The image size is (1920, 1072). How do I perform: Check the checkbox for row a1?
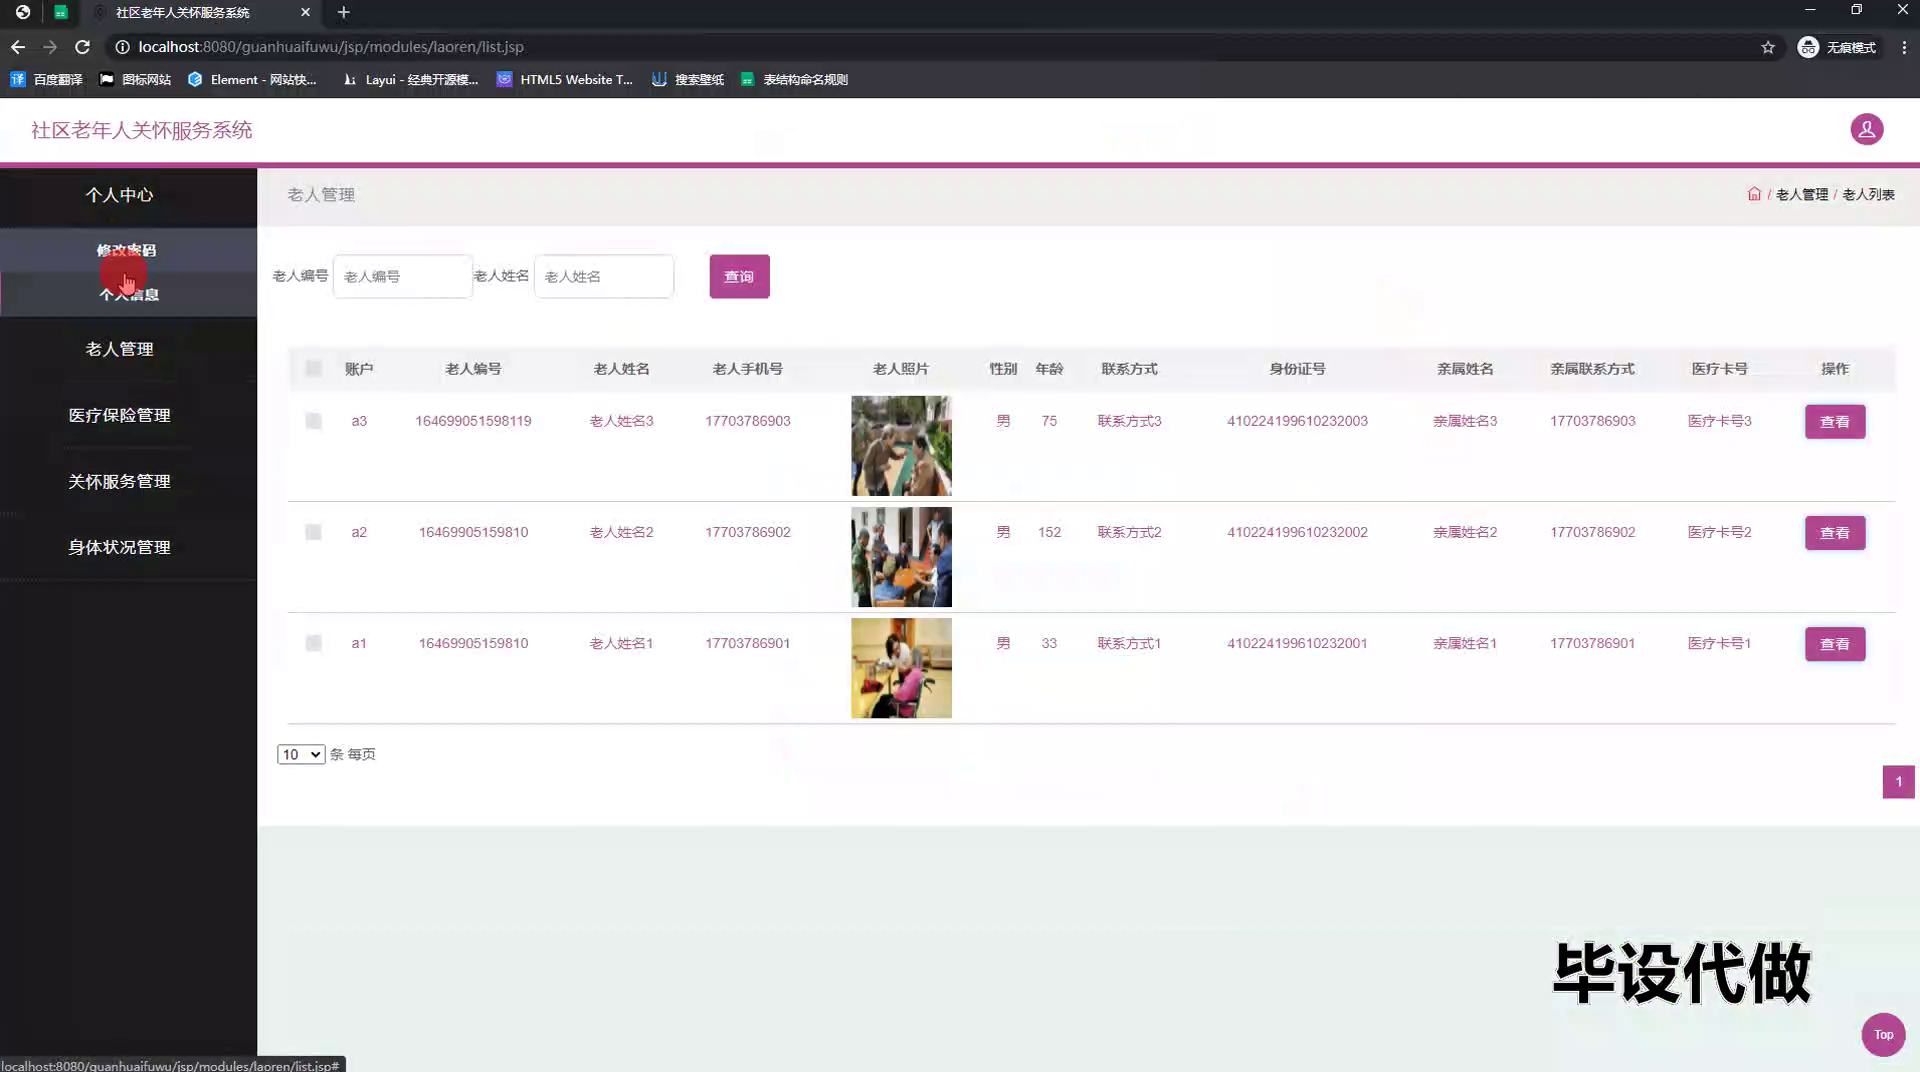(x=314, y=643)
